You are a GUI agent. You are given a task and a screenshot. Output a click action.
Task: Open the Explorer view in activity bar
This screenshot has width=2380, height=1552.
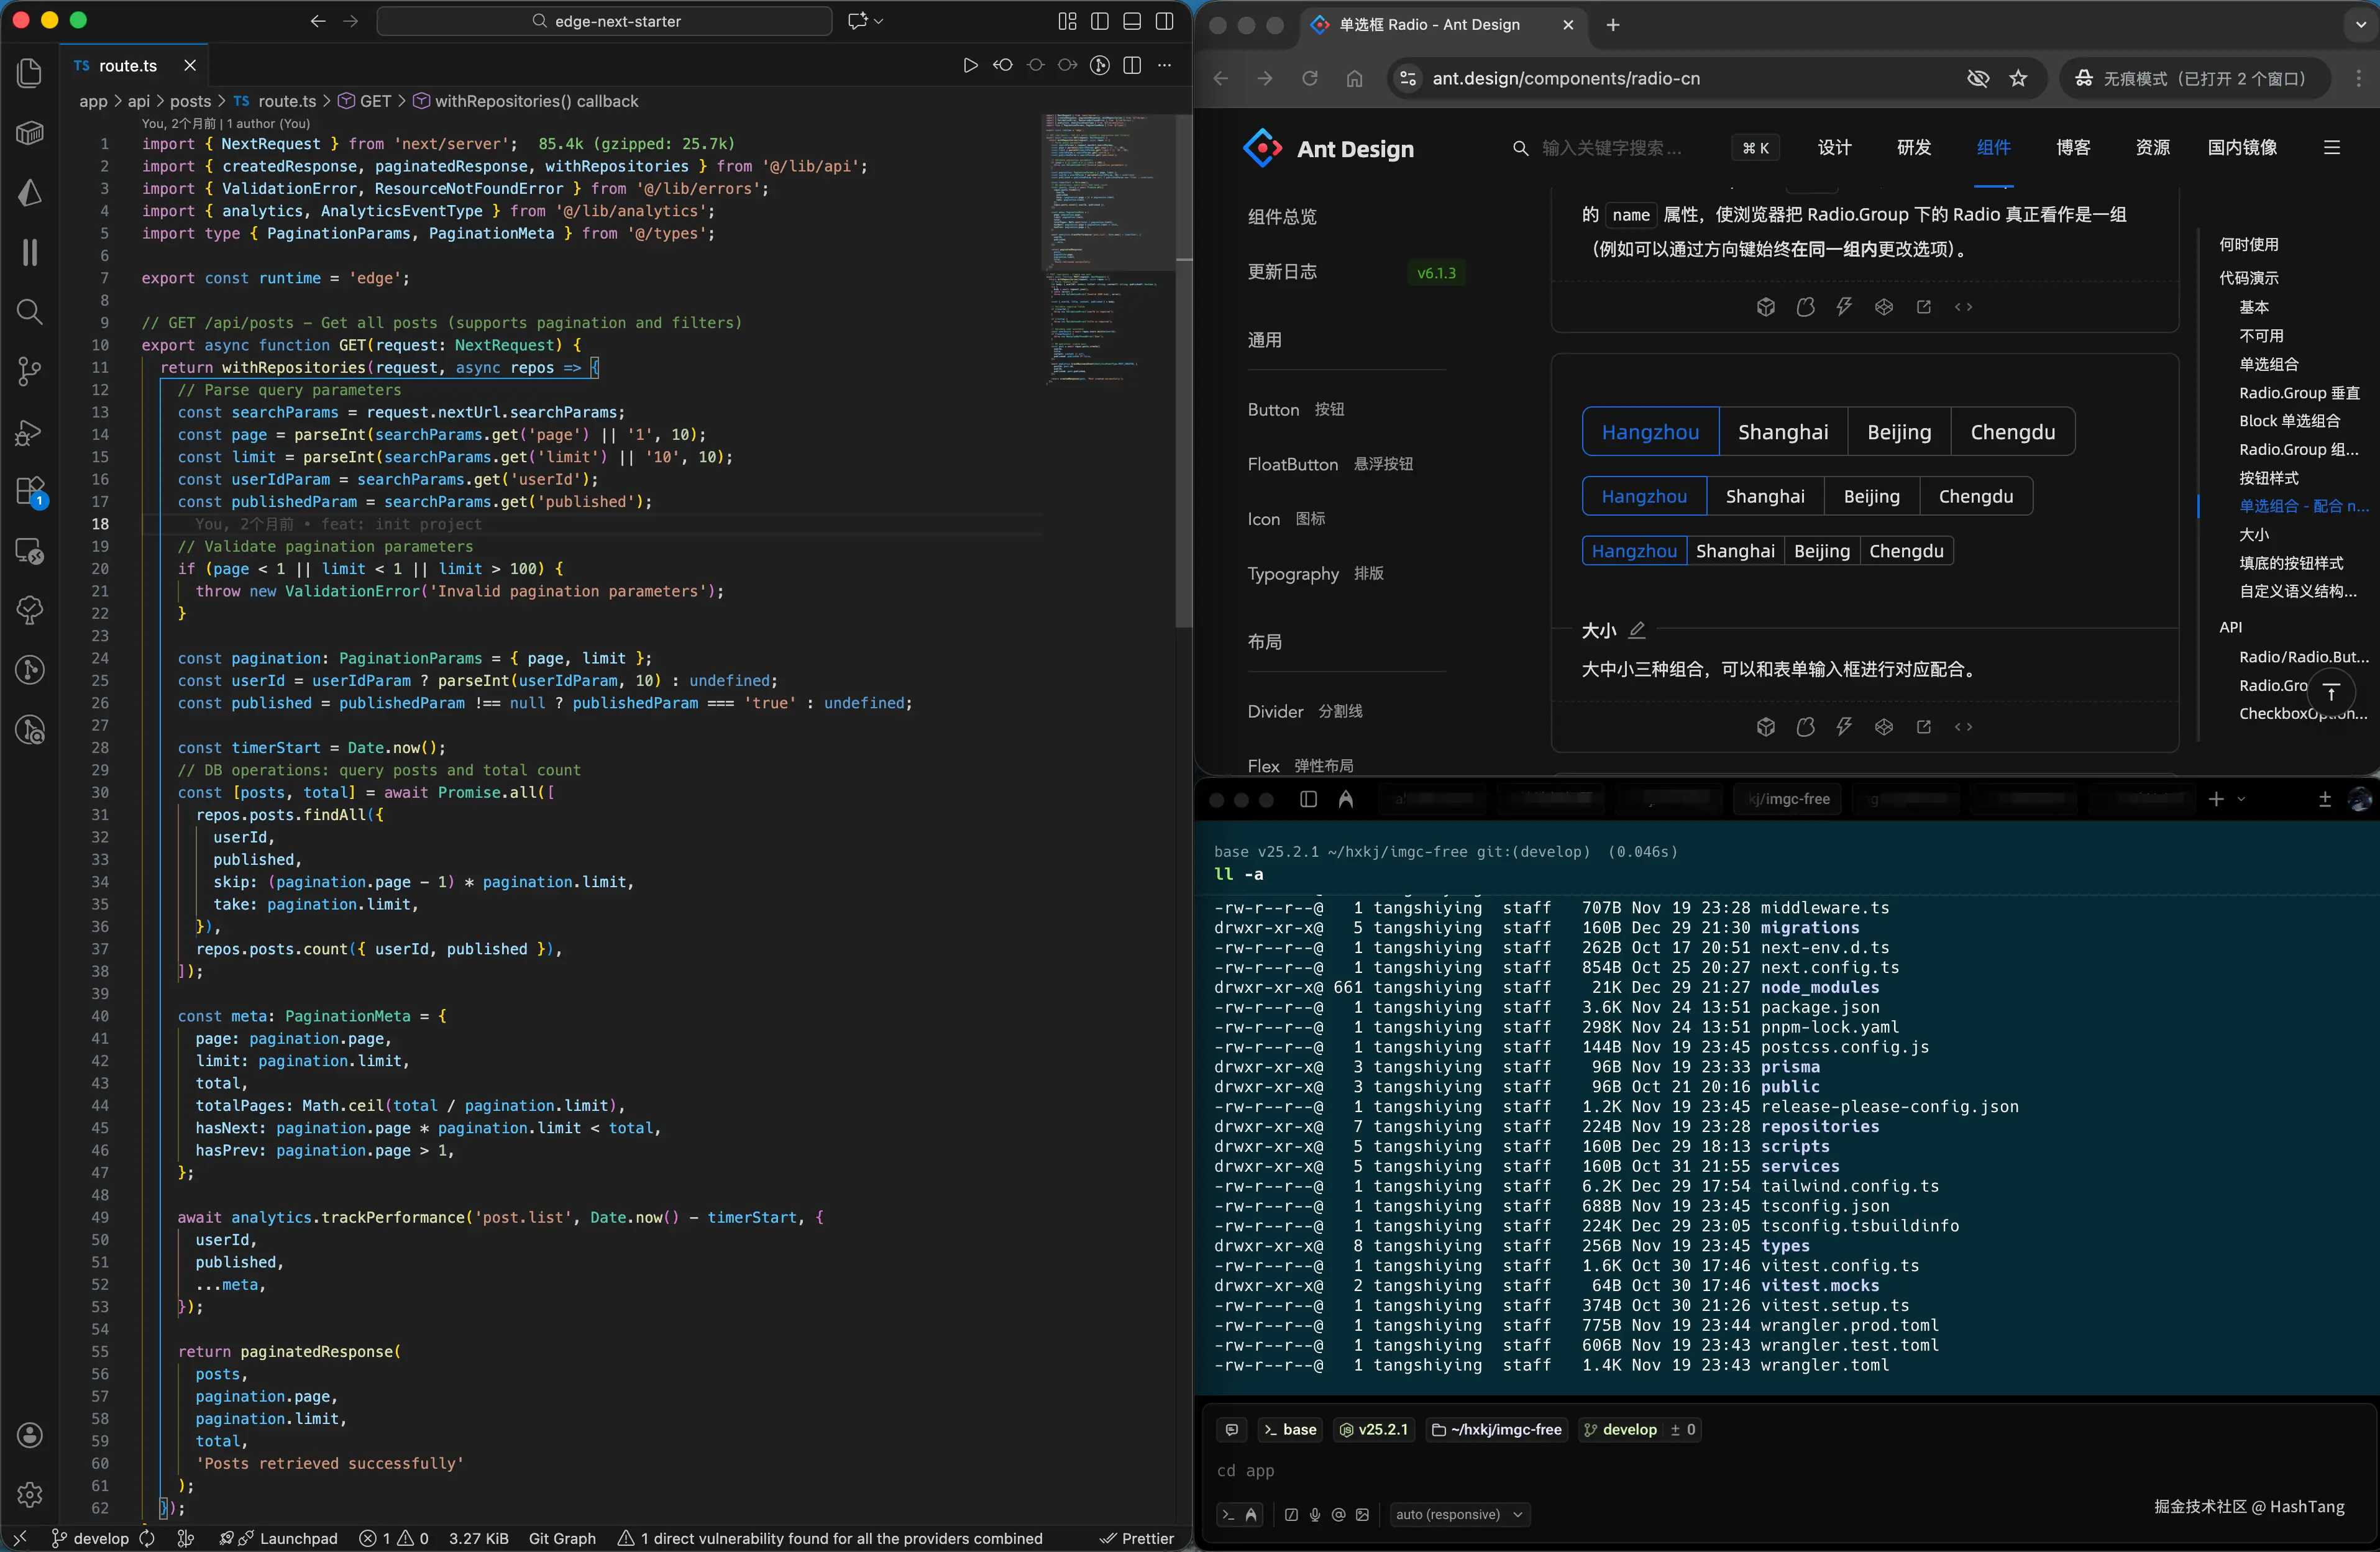click(x=30, y=73)
